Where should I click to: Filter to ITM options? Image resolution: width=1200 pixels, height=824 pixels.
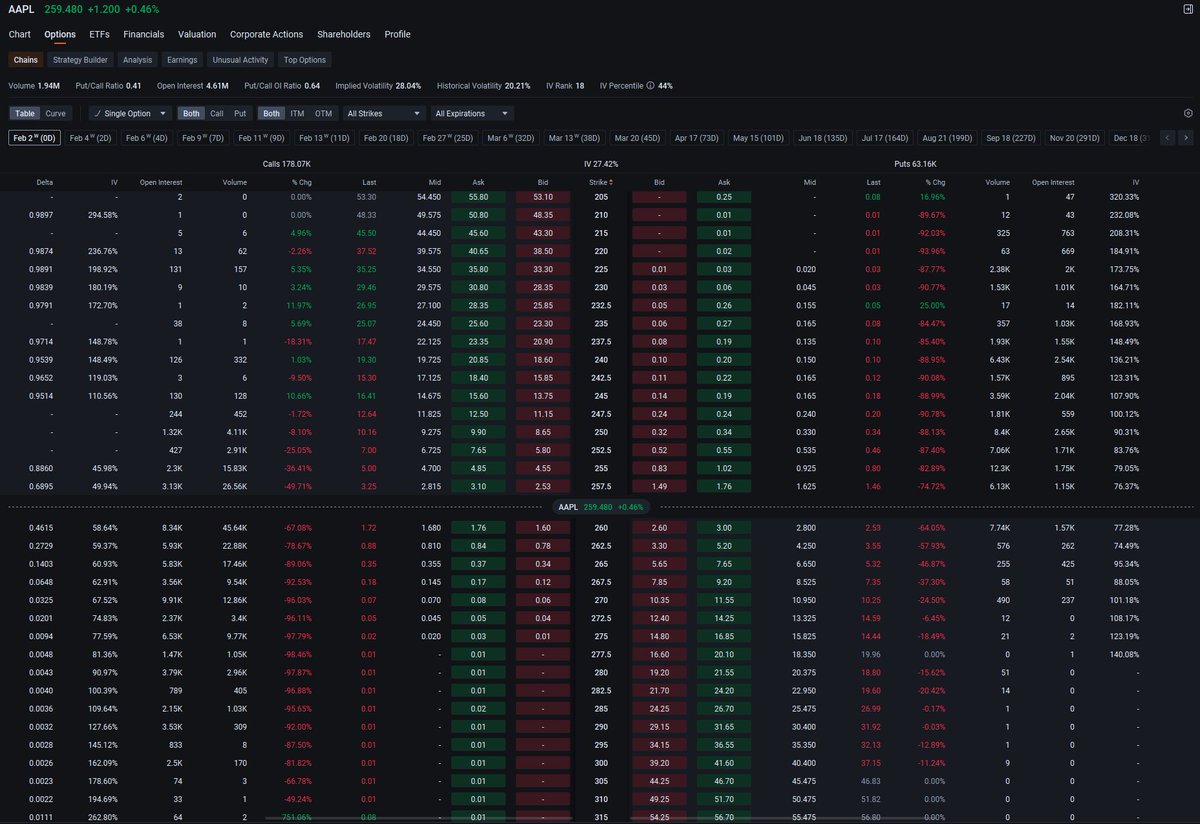pyautogui.click(x=297, y=114)
